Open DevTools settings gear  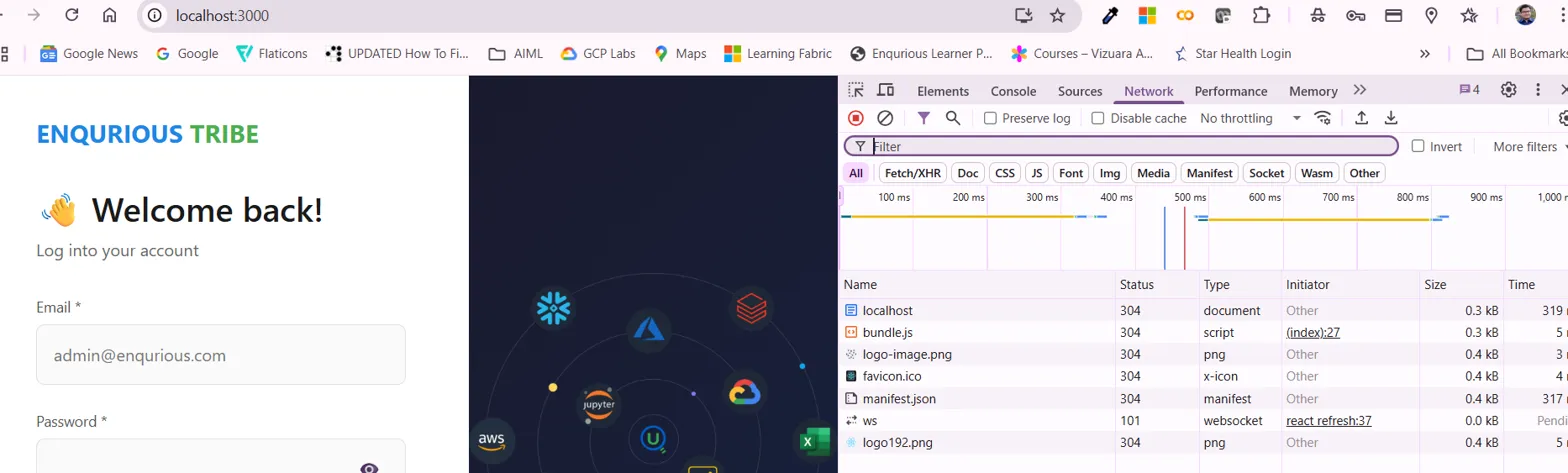tap(1508, 90)
